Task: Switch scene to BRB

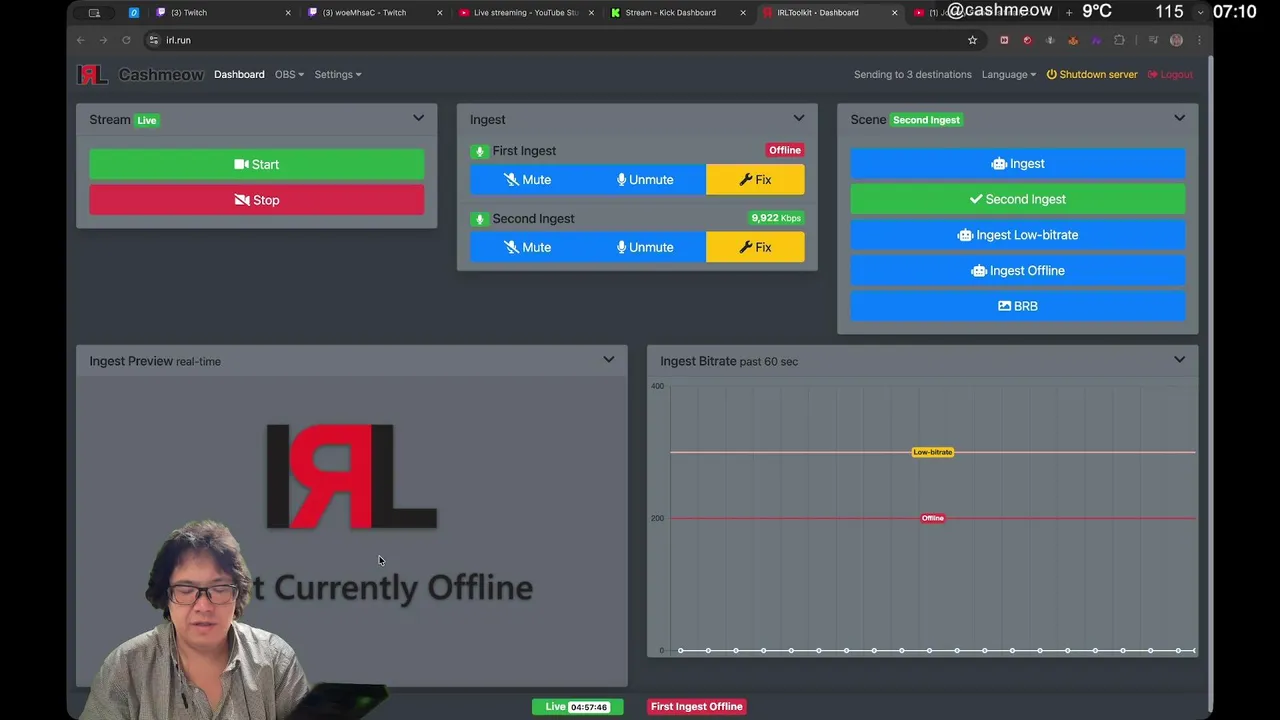Action: [1018, 306]
